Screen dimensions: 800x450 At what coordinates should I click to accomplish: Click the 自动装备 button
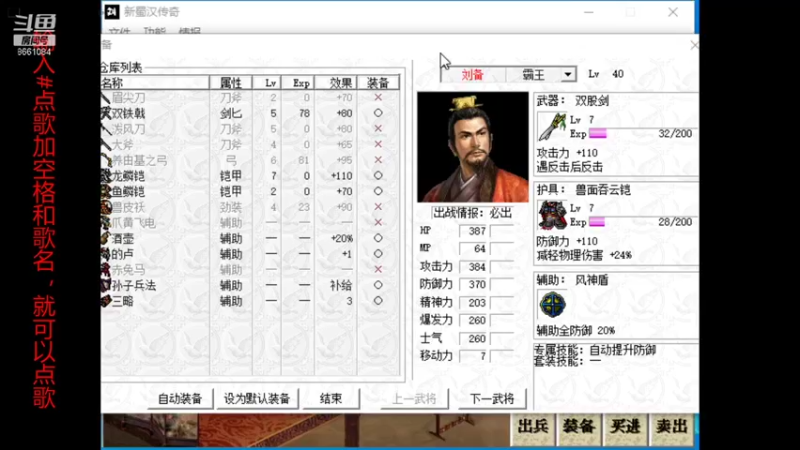coord(180,398)
